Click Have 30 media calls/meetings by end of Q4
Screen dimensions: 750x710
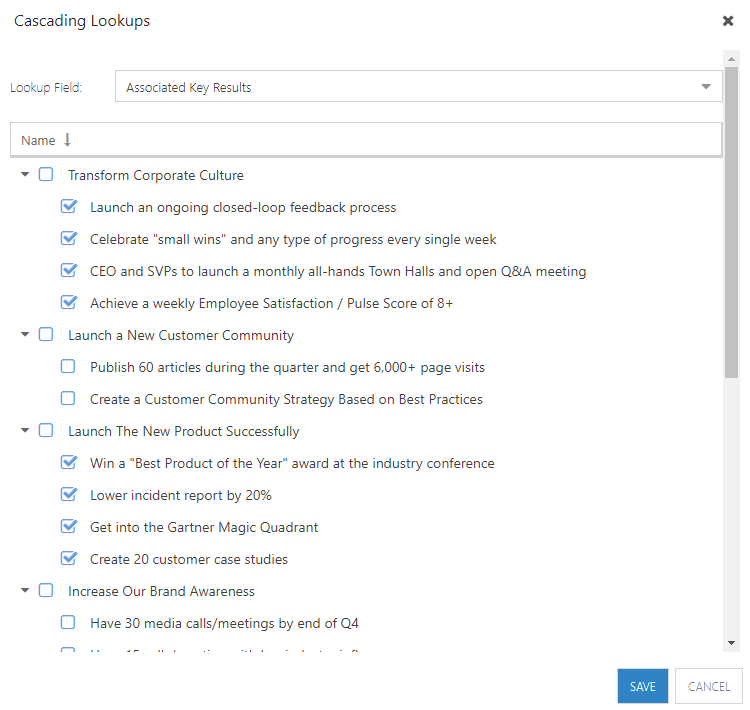tap(224, 623)
